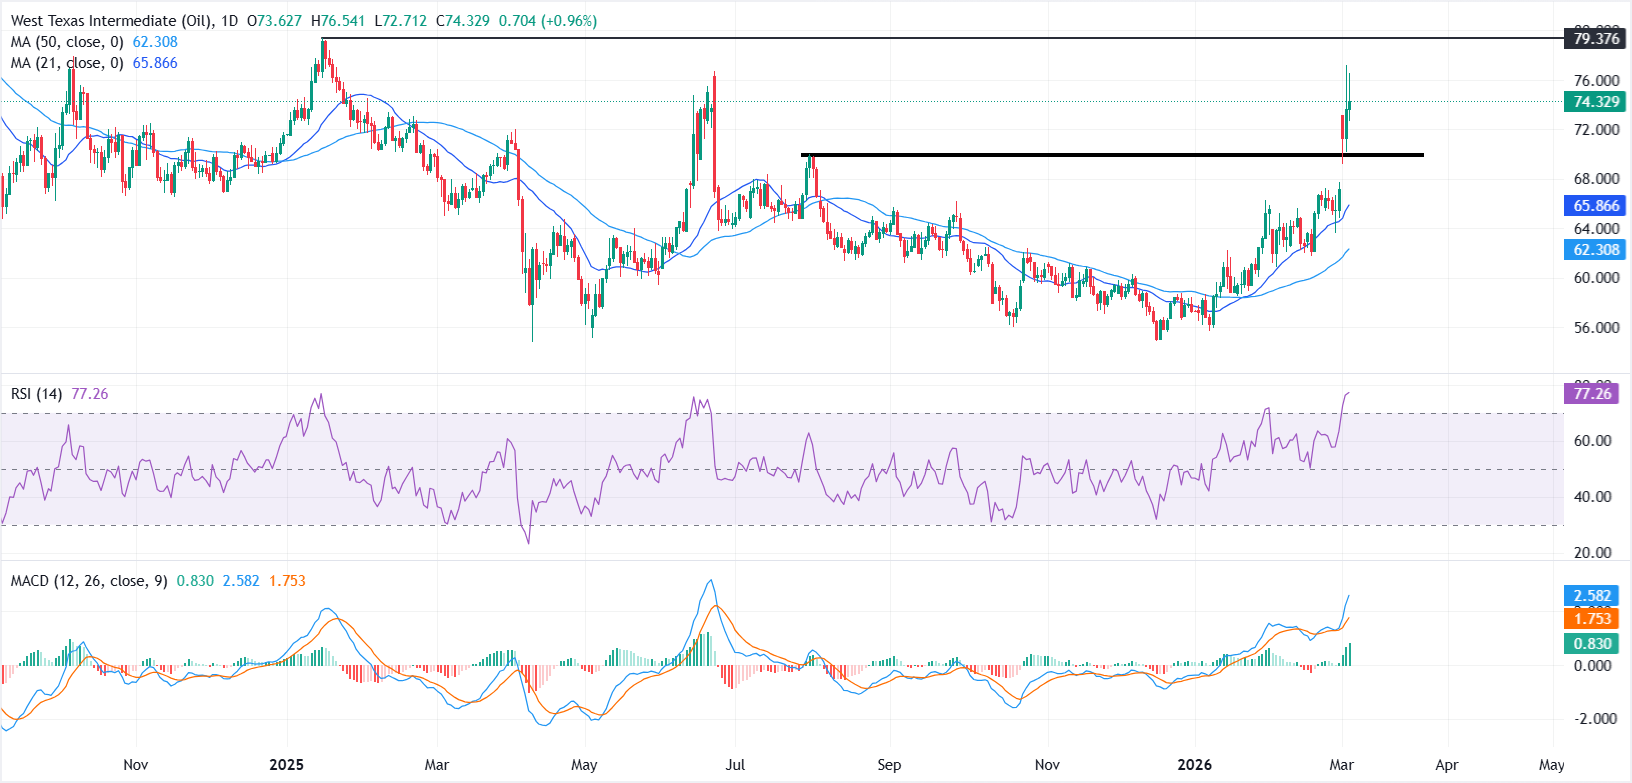Click the 2025 label on the time axis

287,765
